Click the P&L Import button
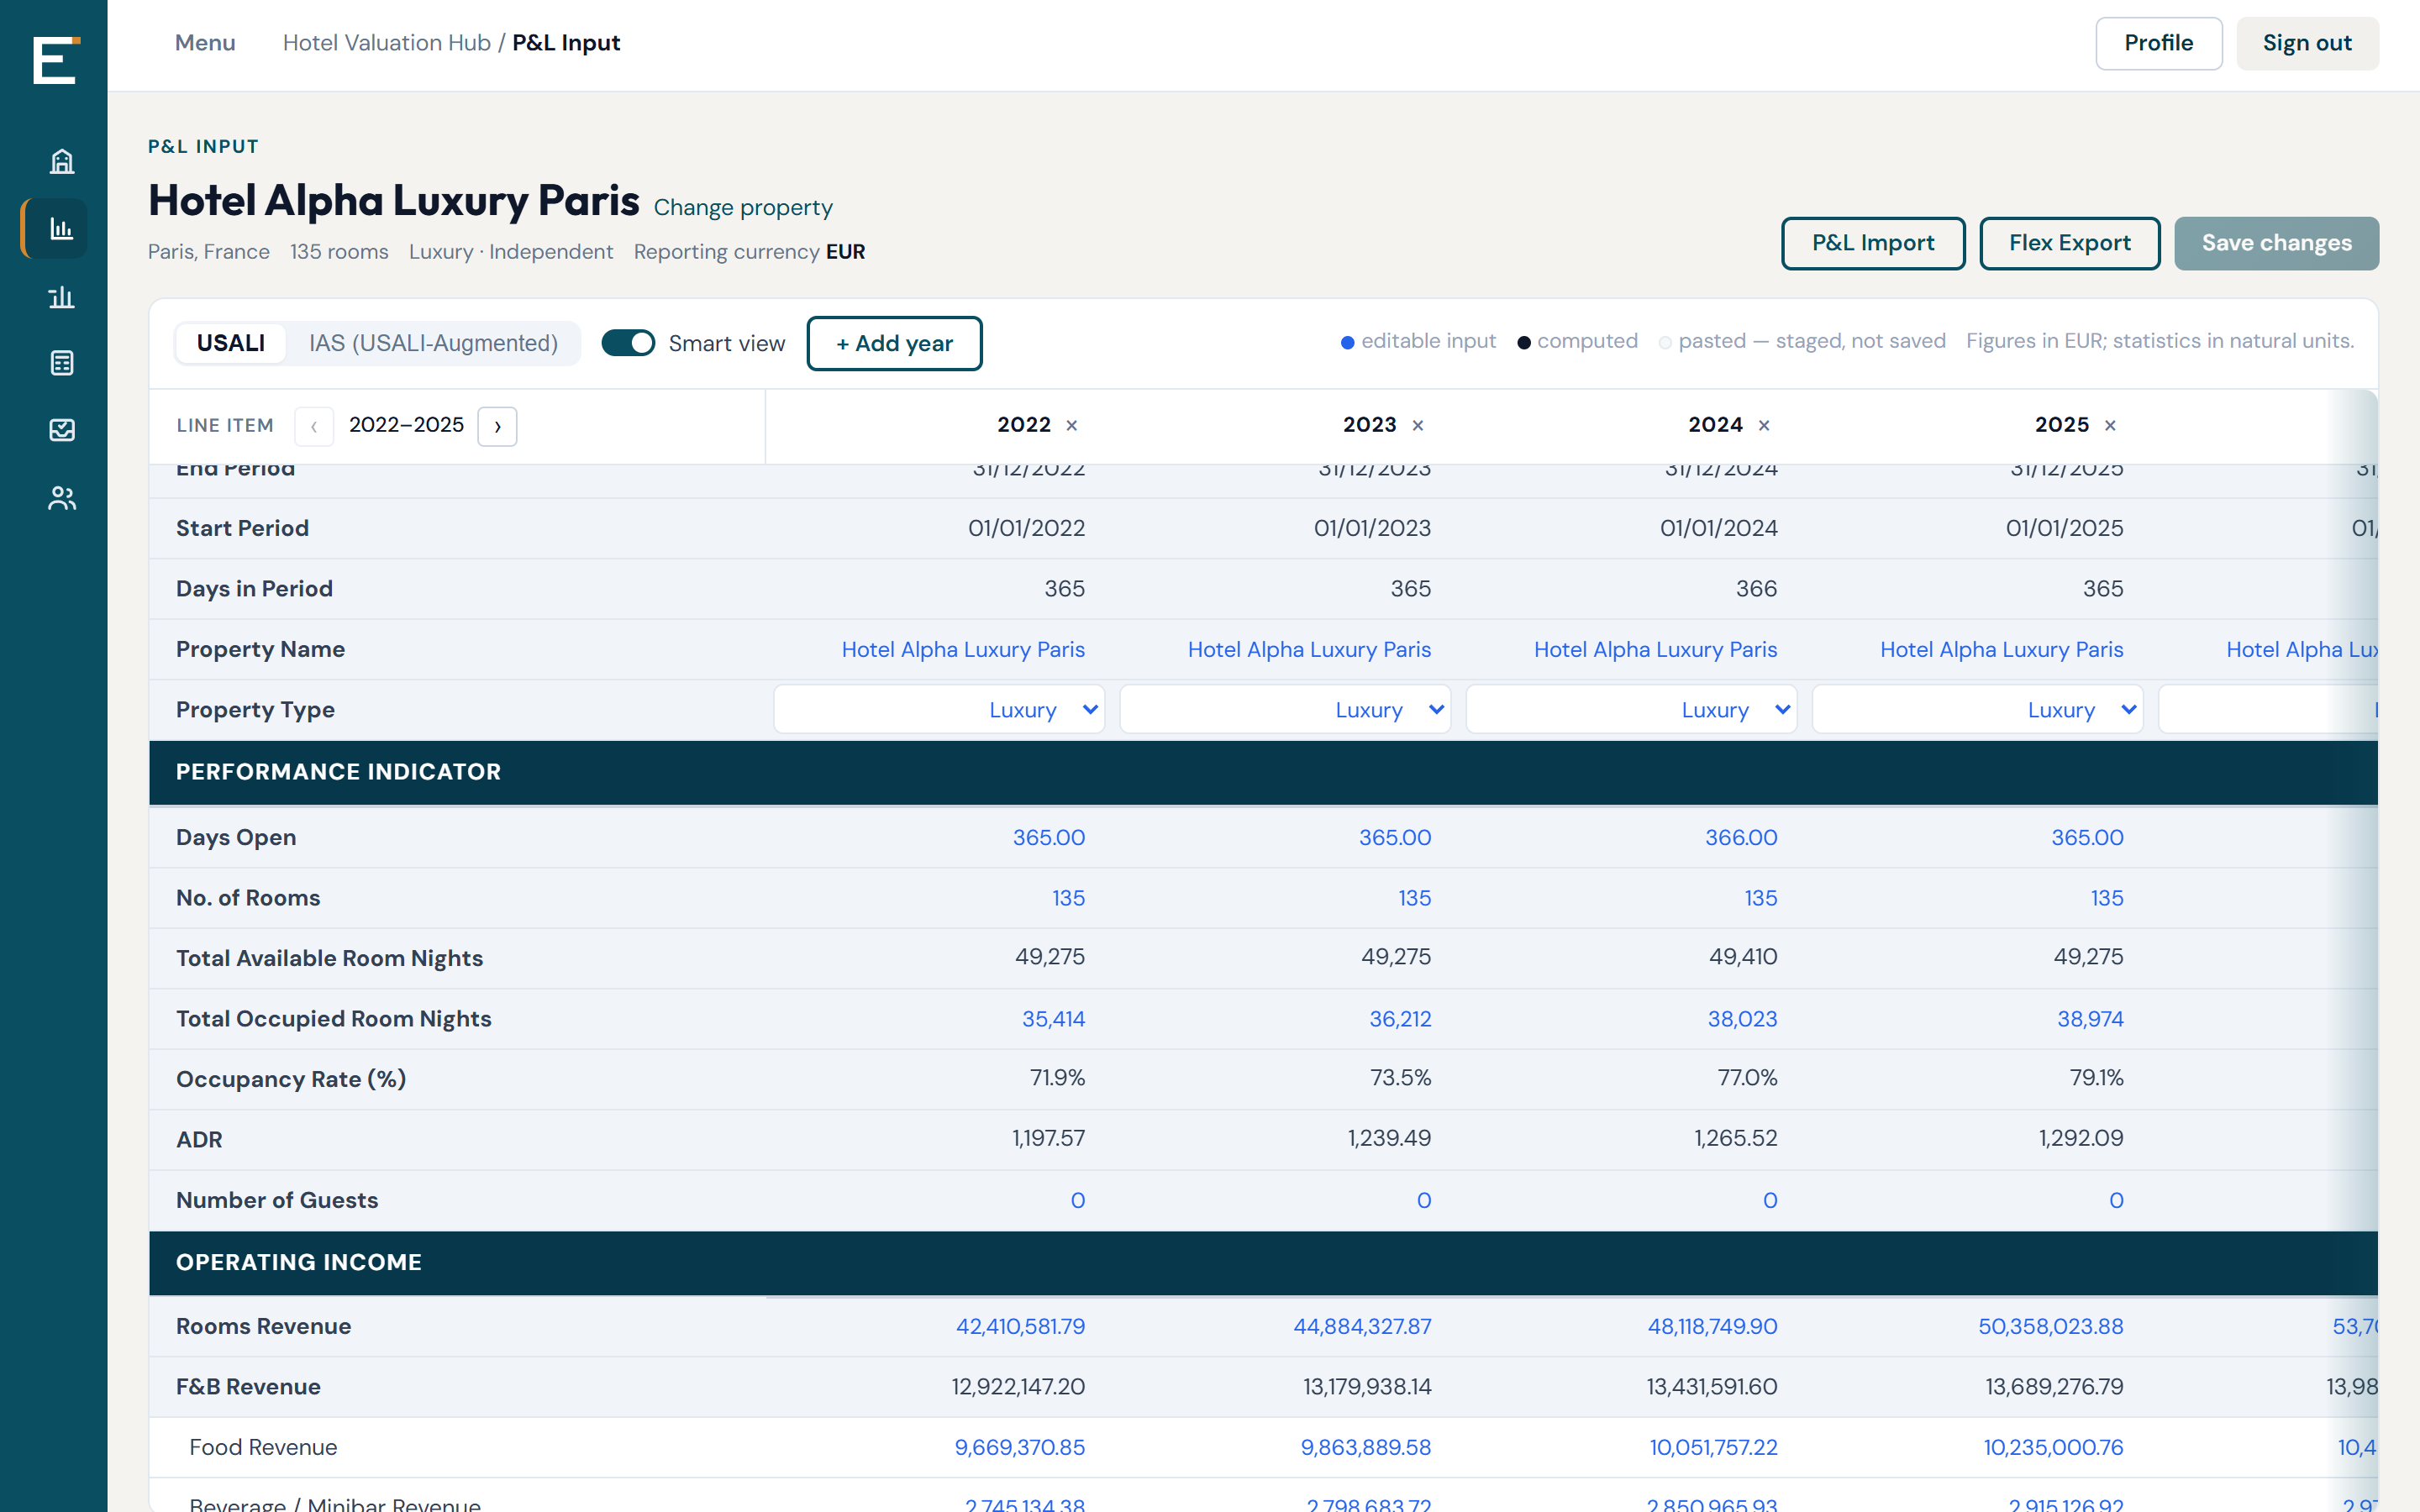 point(1873,243)
